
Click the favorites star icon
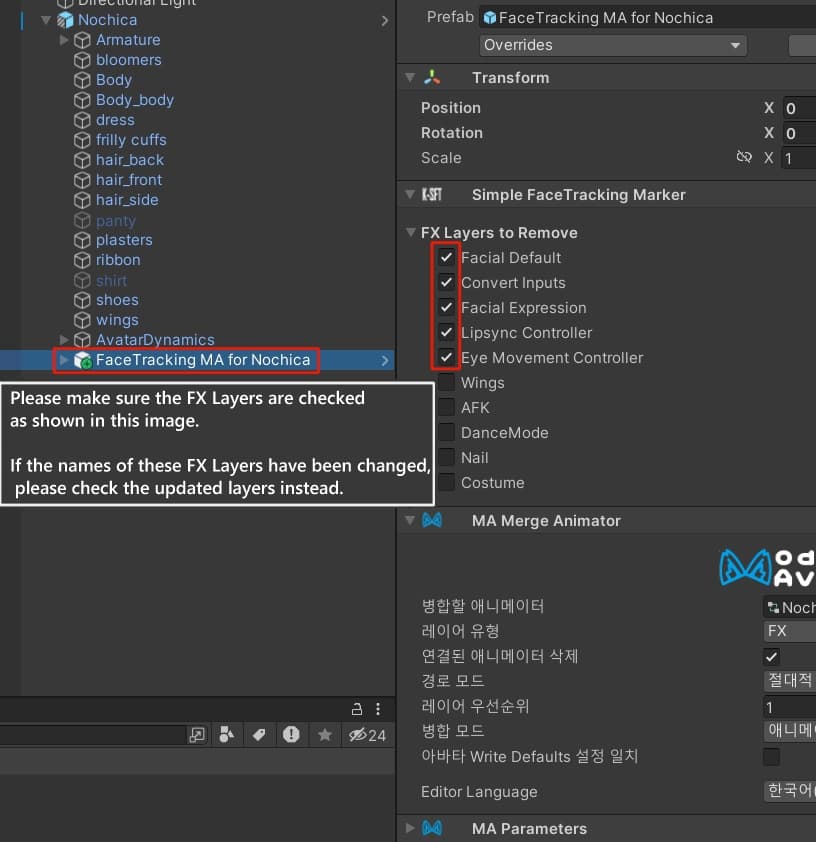325,734
